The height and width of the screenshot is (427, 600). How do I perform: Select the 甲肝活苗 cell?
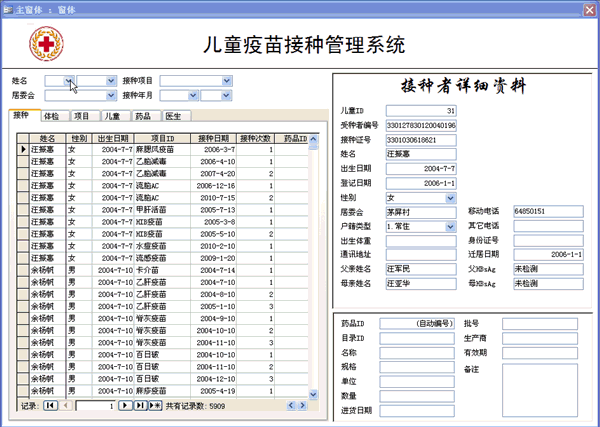162,210
